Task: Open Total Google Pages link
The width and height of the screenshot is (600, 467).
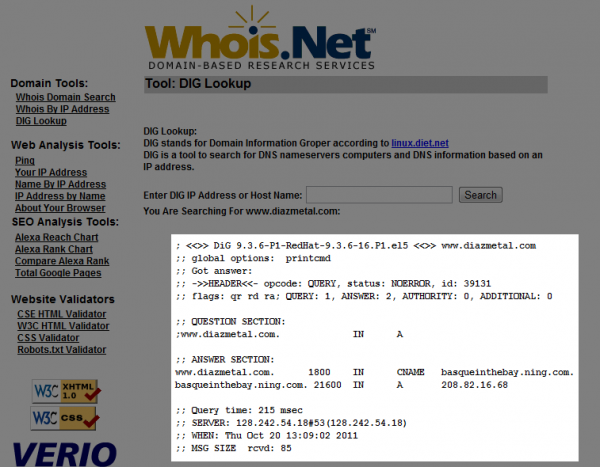Action: coord(58,273)
